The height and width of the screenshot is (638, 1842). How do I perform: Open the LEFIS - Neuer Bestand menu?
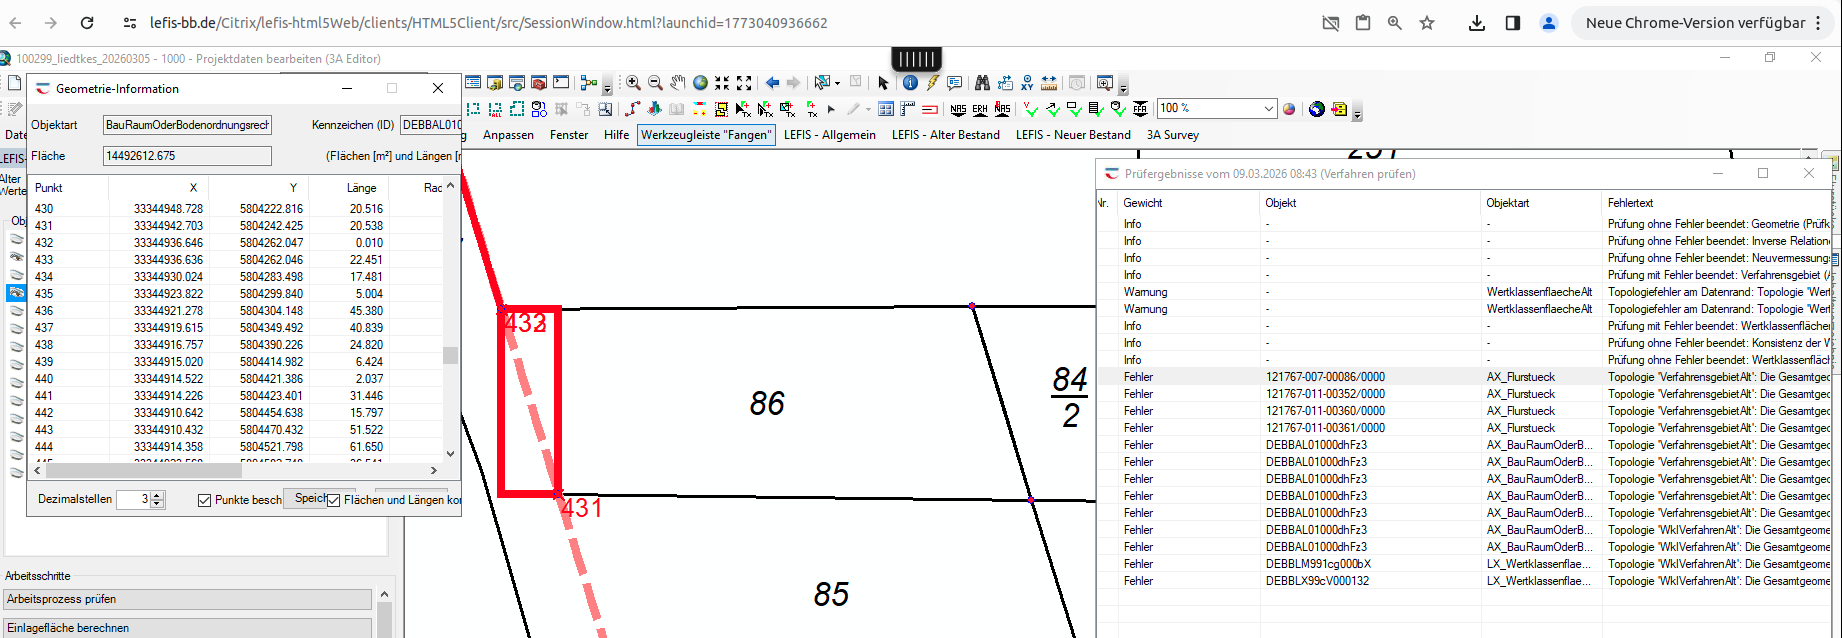[1073, 135]
